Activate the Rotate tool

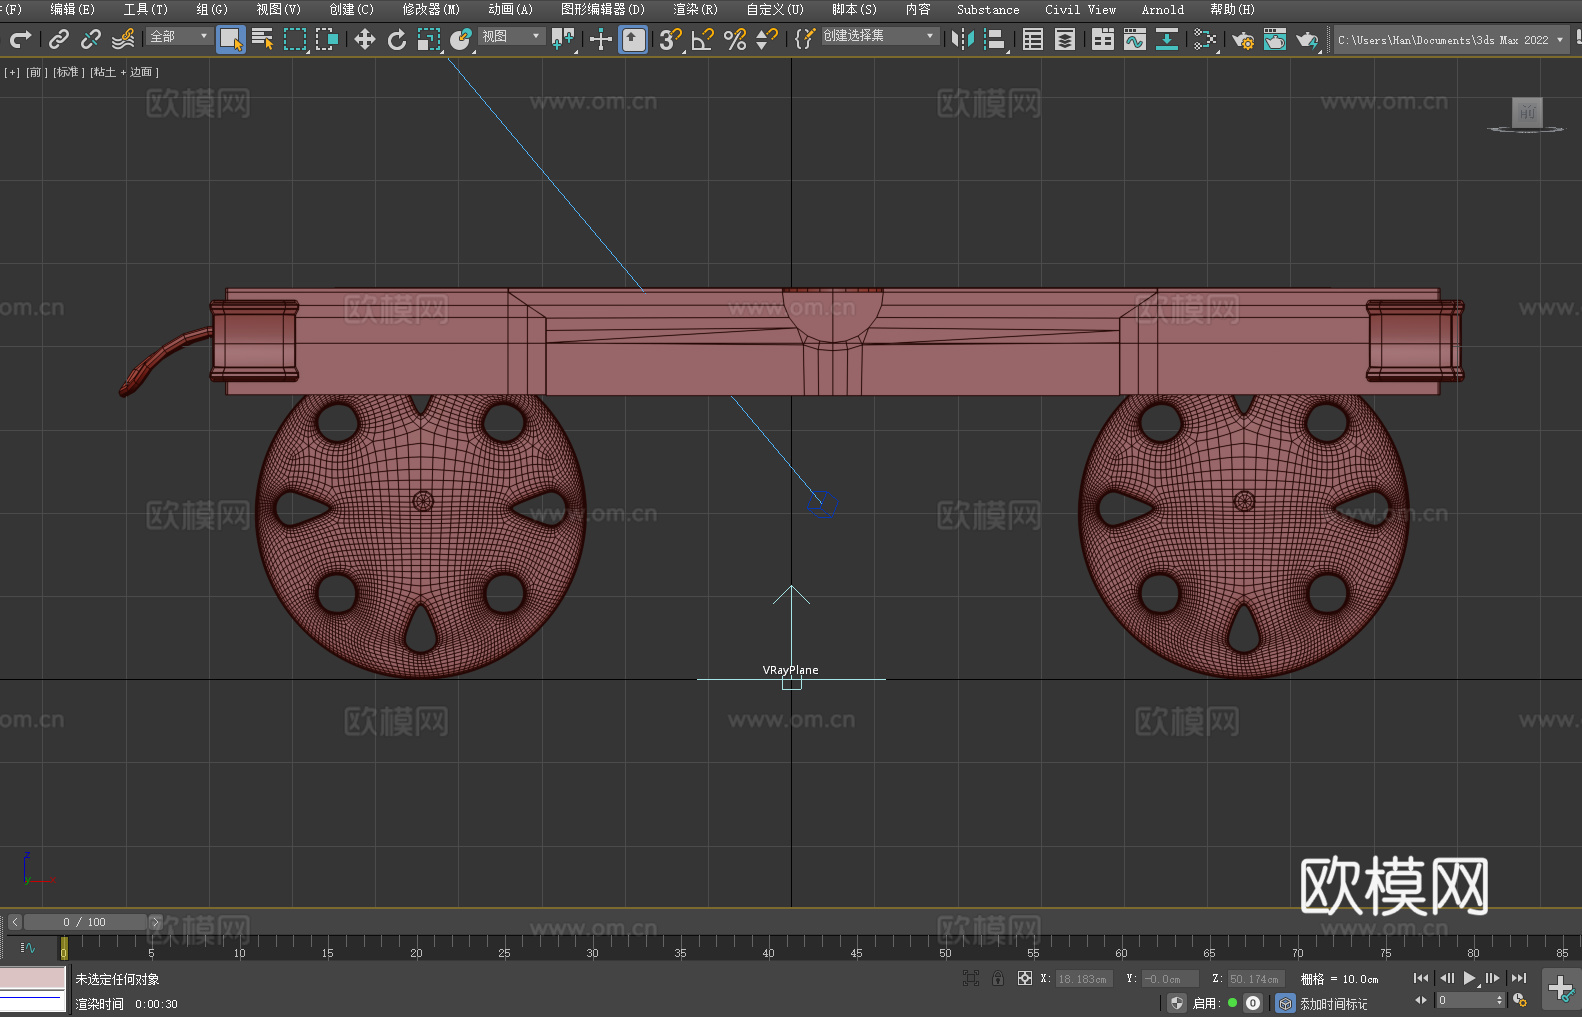click(397, 39)
